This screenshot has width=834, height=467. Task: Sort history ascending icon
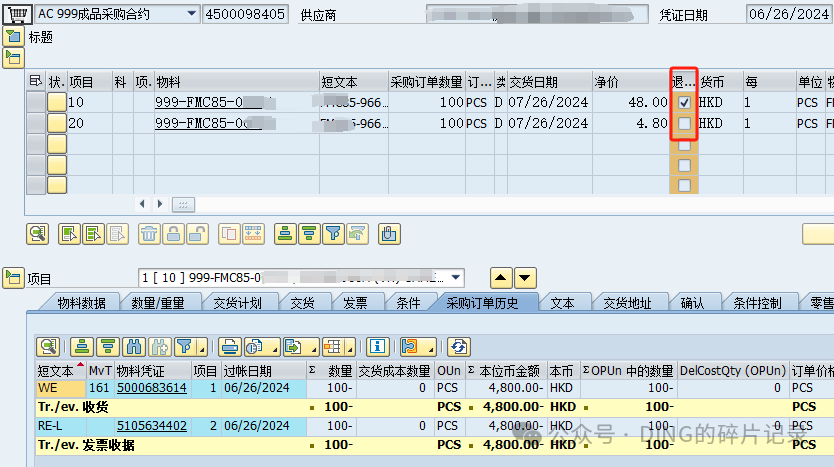pos(82,347)
